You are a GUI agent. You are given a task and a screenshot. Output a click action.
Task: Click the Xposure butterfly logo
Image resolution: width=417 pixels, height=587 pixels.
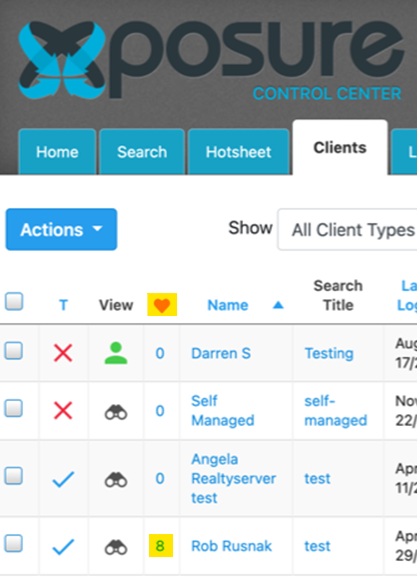[62, 61]
